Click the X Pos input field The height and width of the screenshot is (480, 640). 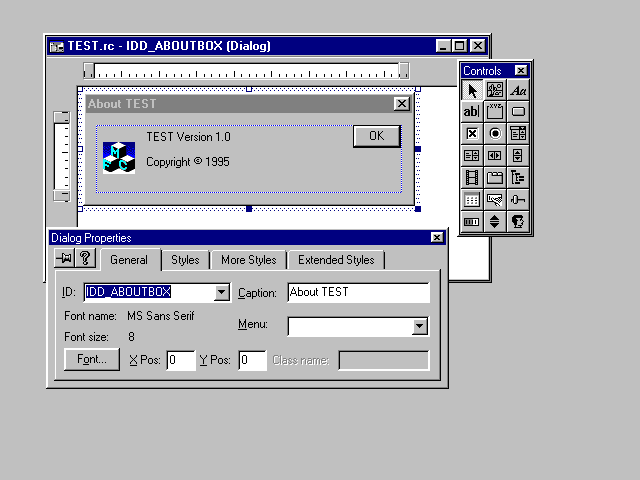[181, 360]
